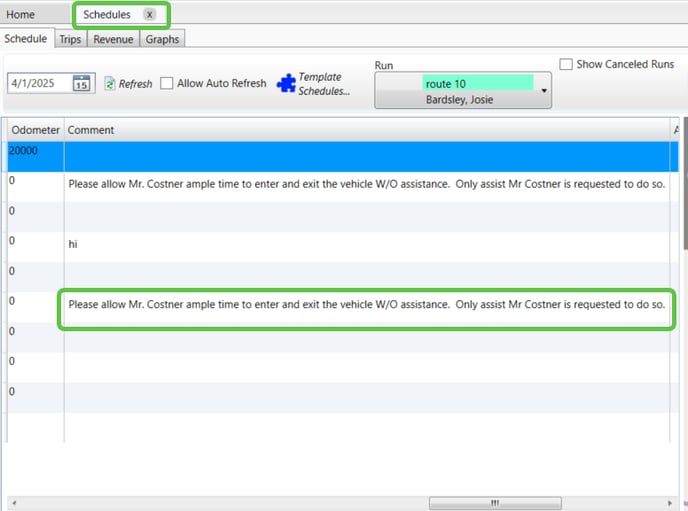Click the Refresh button label
Screen dimensions: 688x511
pyautogui.click(x=135, y=84)
